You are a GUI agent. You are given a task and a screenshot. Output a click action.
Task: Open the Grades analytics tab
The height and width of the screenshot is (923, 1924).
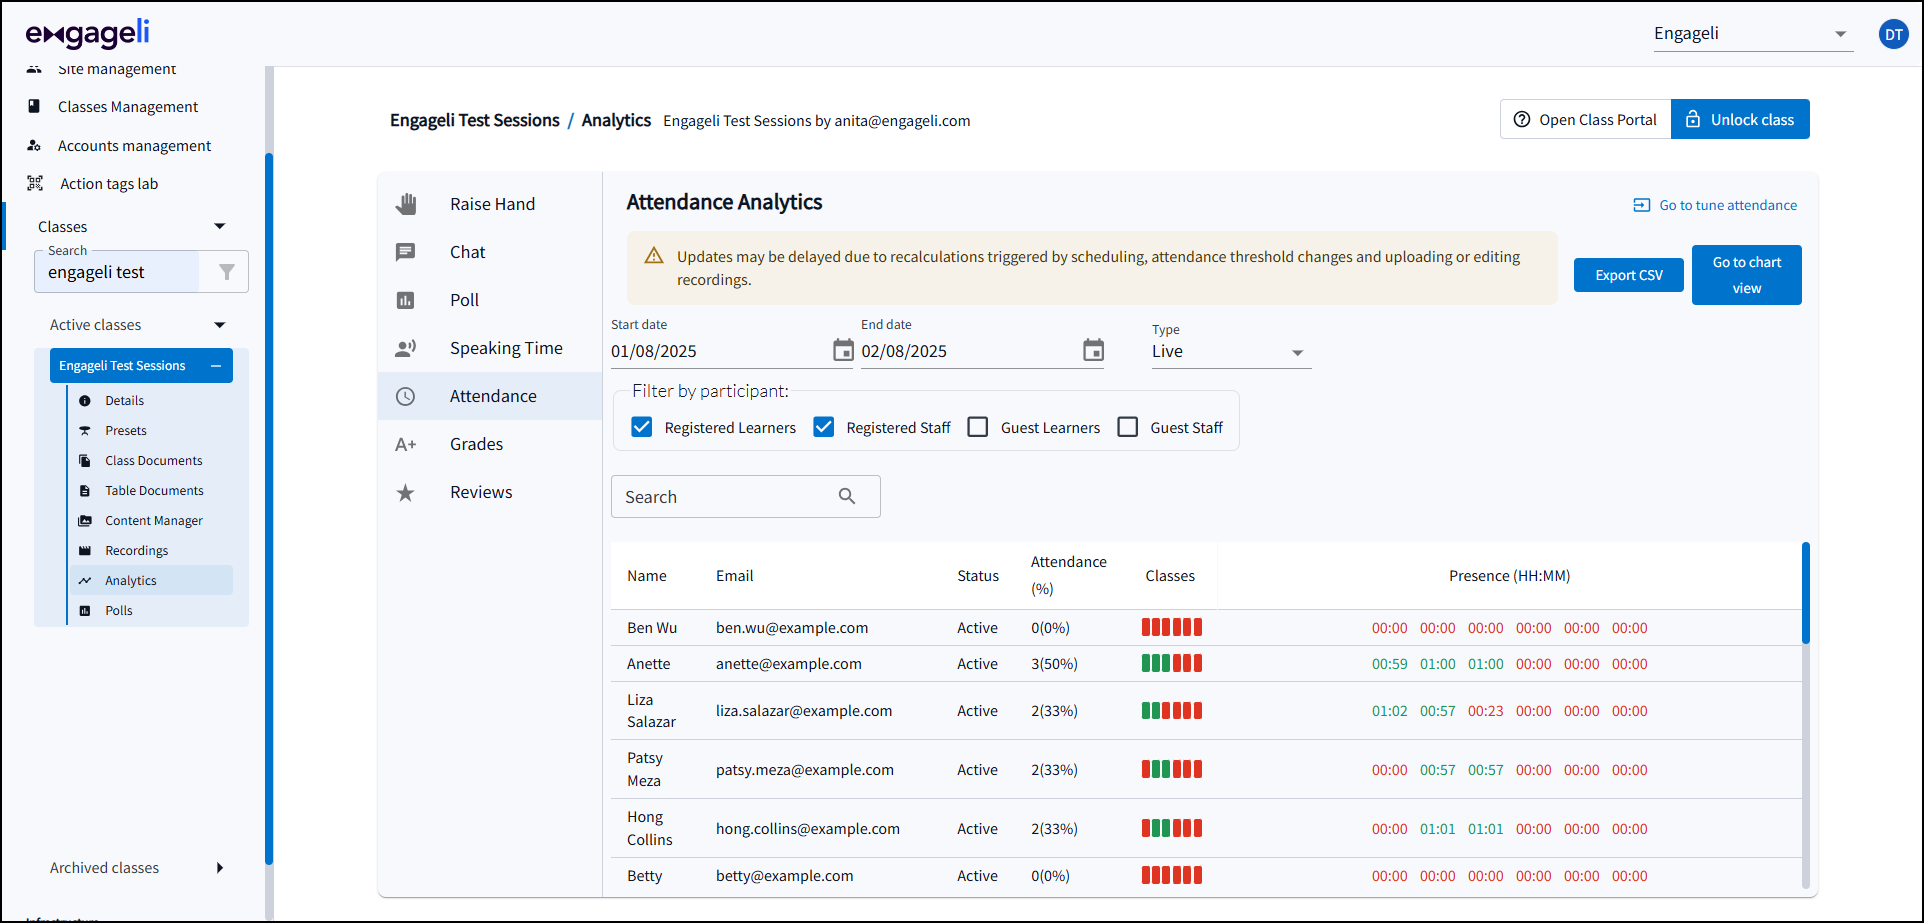490,444
